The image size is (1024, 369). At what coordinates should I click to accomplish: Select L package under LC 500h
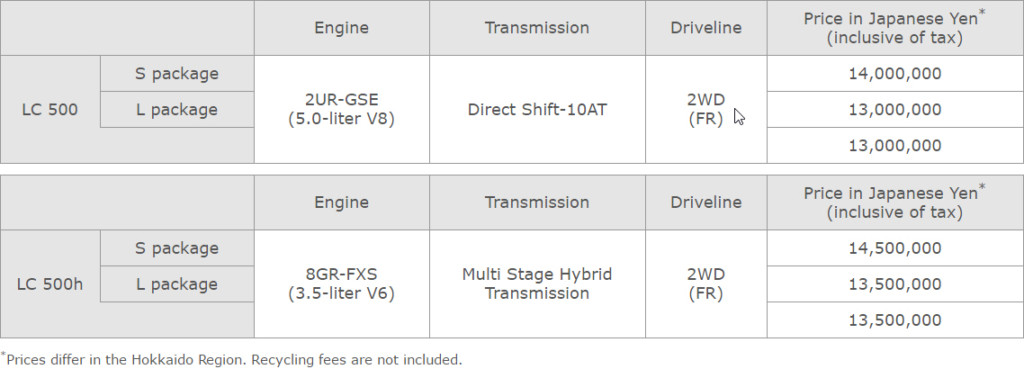click(x=177, y=284)
